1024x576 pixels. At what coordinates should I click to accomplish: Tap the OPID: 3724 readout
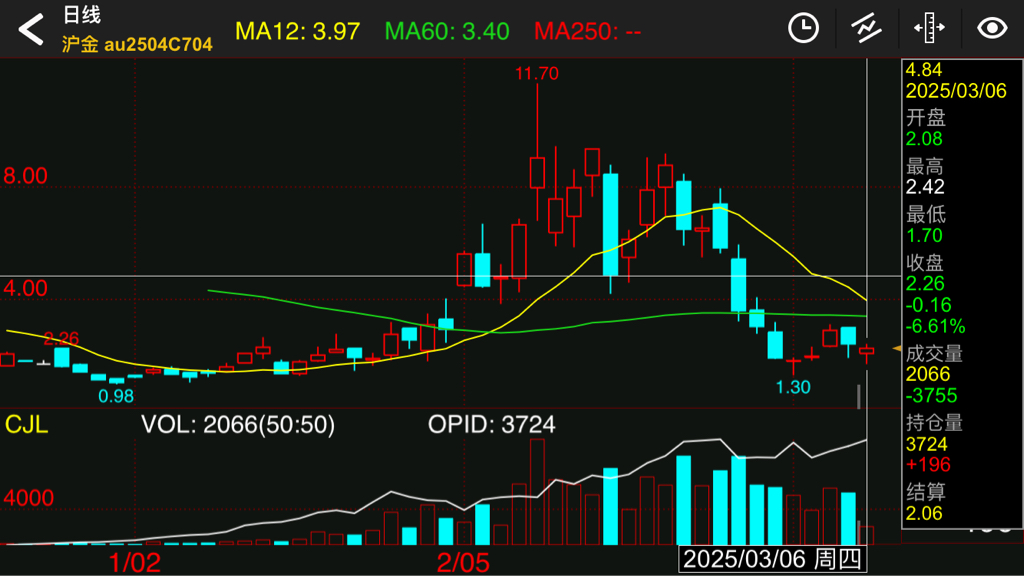[x=491, y=425]
